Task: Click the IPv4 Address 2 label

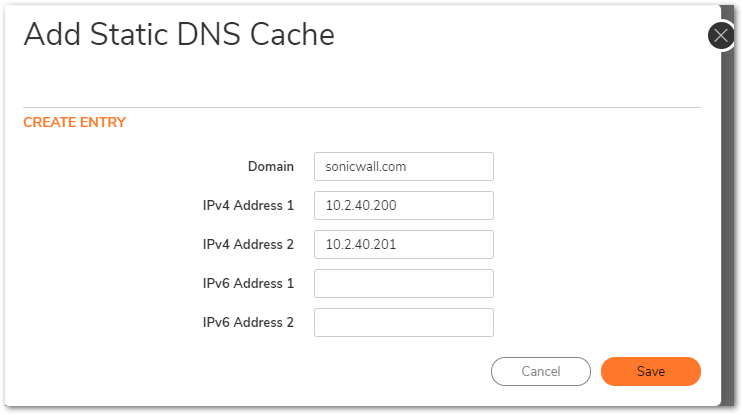Action: (248, 244)
